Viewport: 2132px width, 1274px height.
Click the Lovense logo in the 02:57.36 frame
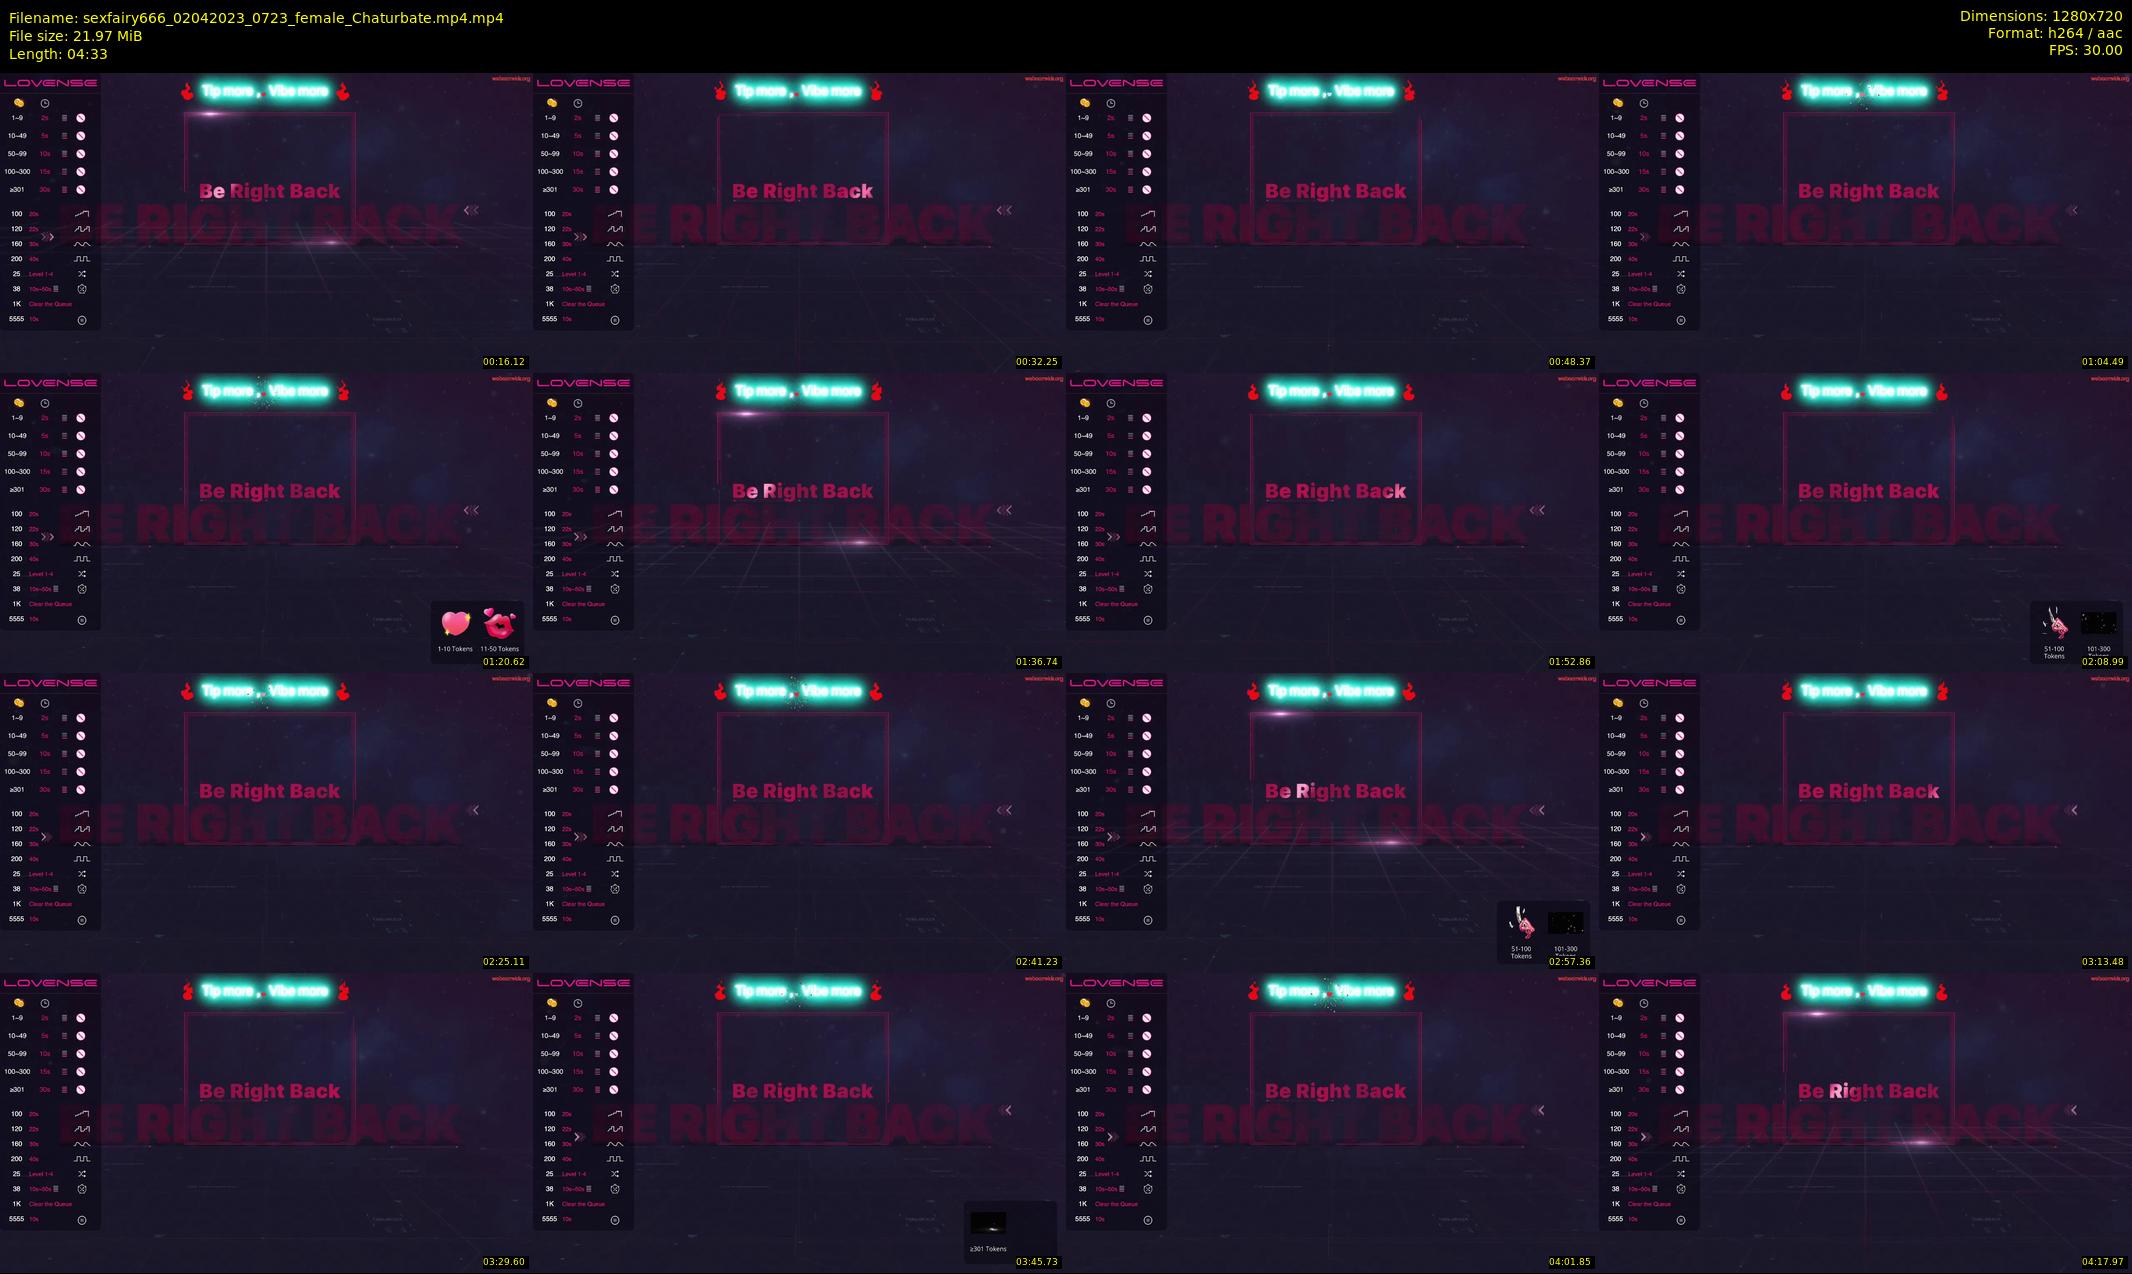click(1116, 683)
